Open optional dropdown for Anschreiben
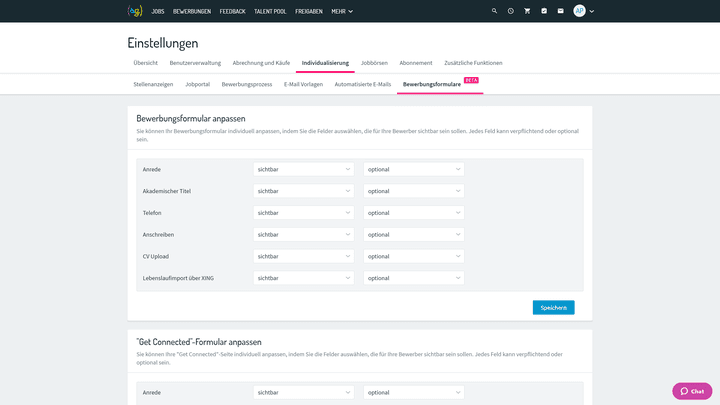Viewport: 720px width, 405px height. click(413, 234)
